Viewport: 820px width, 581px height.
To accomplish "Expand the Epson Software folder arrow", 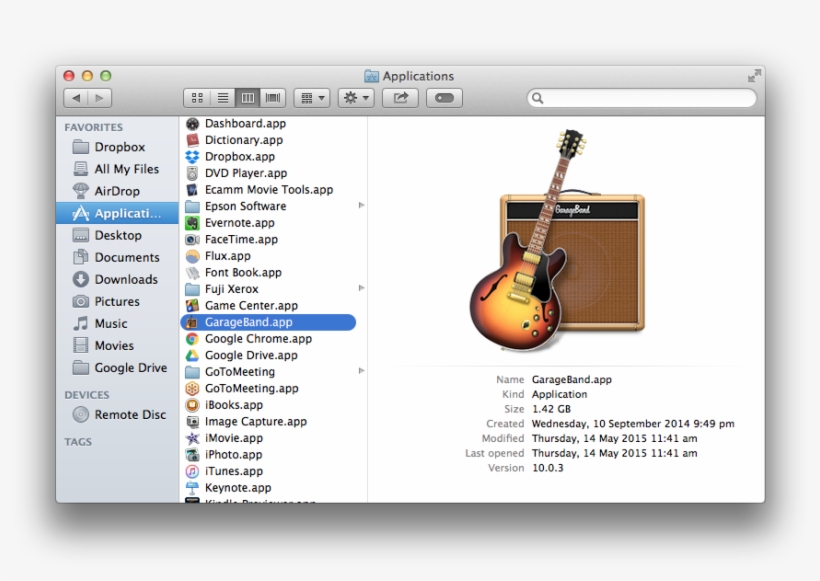I will [x=361, y=206].
